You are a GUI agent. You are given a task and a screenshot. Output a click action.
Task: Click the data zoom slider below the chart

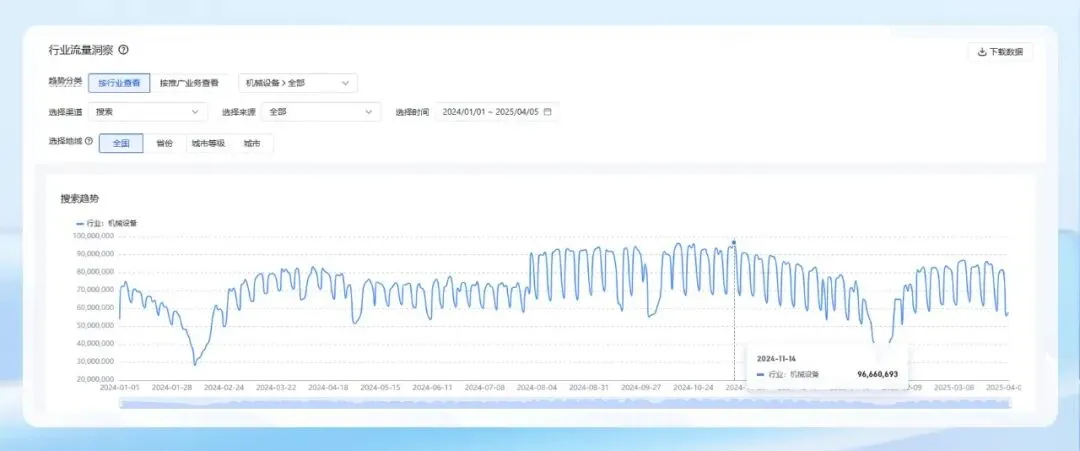pos(563,403)
